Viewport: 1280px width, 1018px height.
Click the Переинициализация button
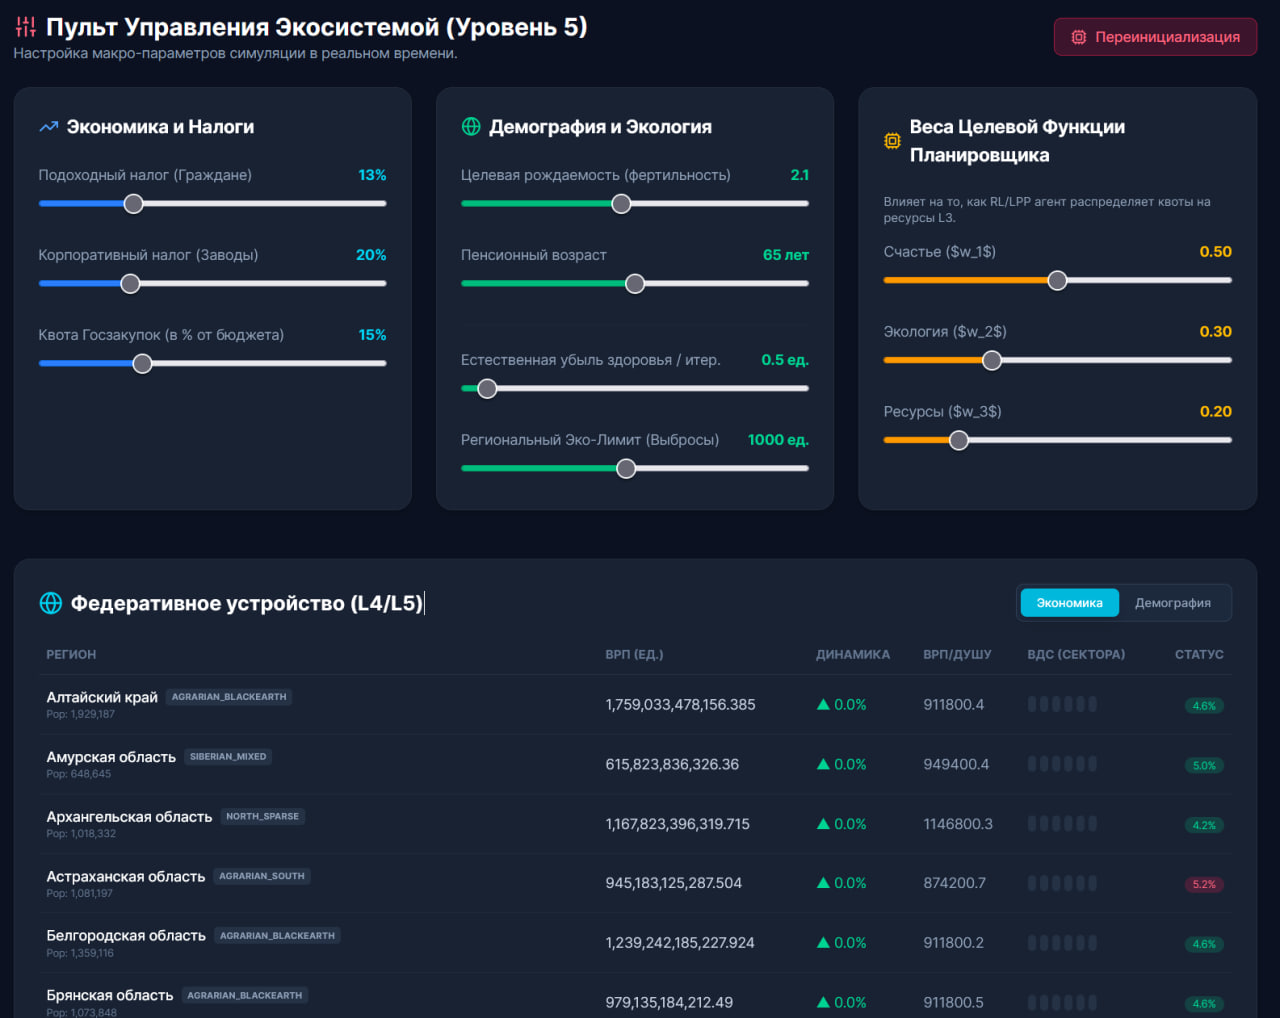[1155, 37]
